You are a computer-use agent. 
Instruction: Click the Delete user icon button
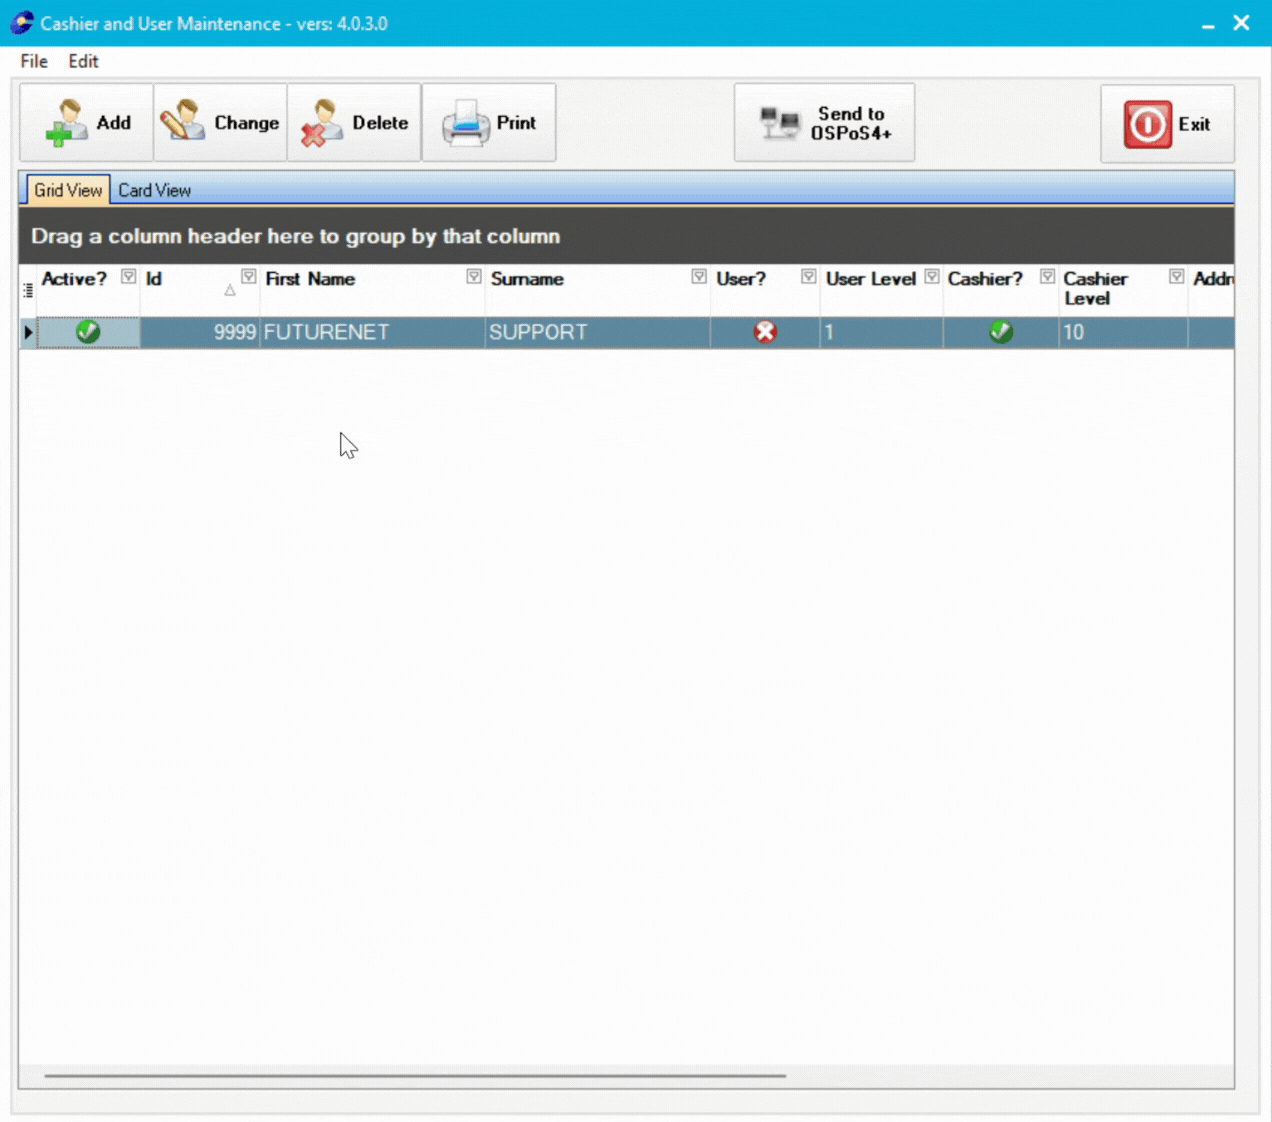coord(322,123)
